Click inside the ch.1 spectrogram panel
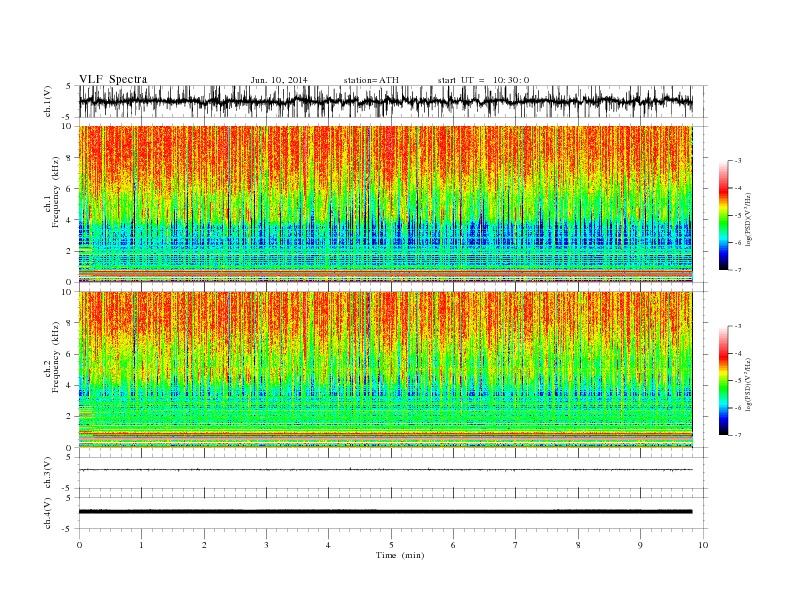The image size is (792, 612). 385,203
